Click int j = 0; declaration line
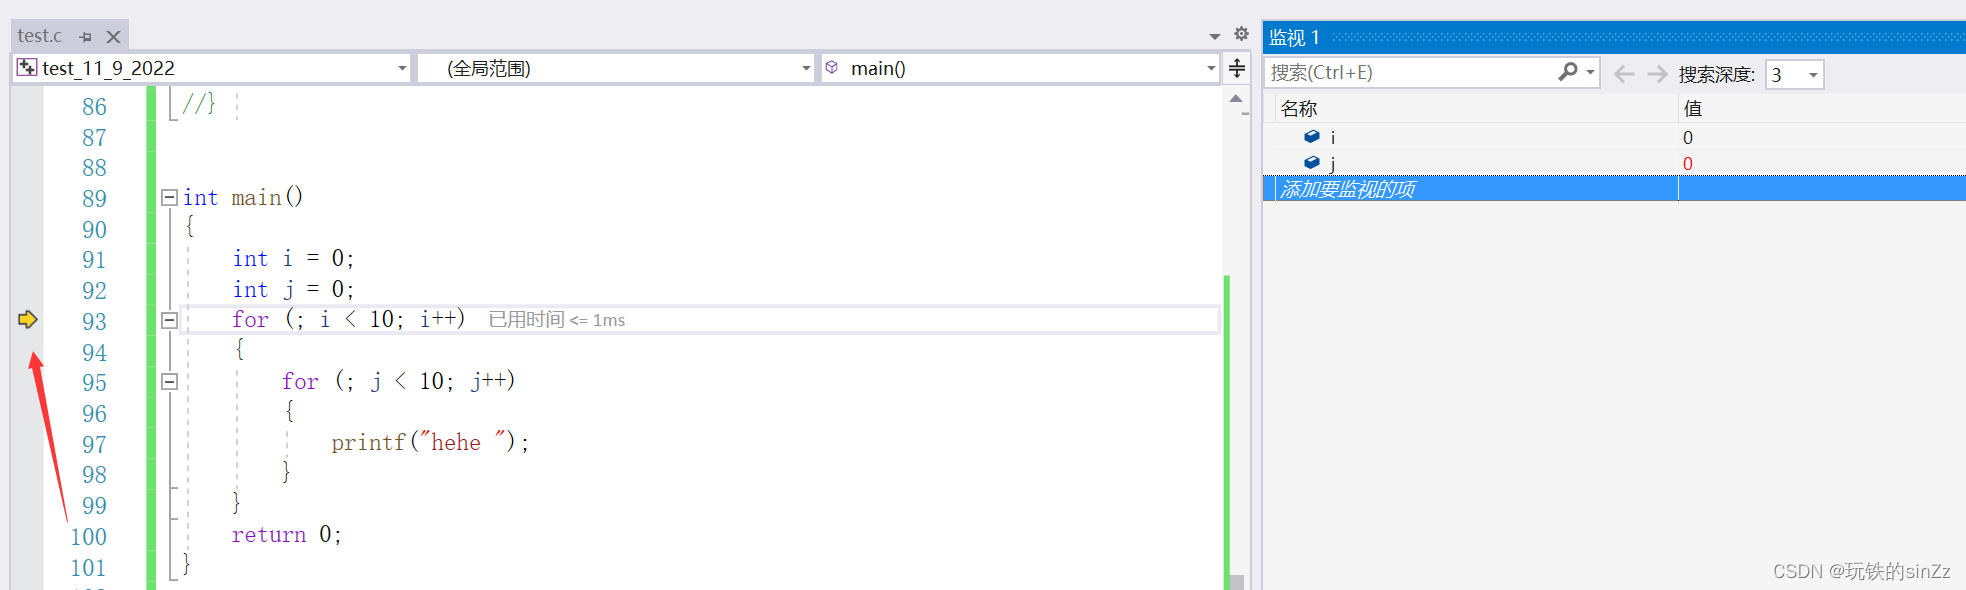 pyautogui.click(x=293, y=290)
